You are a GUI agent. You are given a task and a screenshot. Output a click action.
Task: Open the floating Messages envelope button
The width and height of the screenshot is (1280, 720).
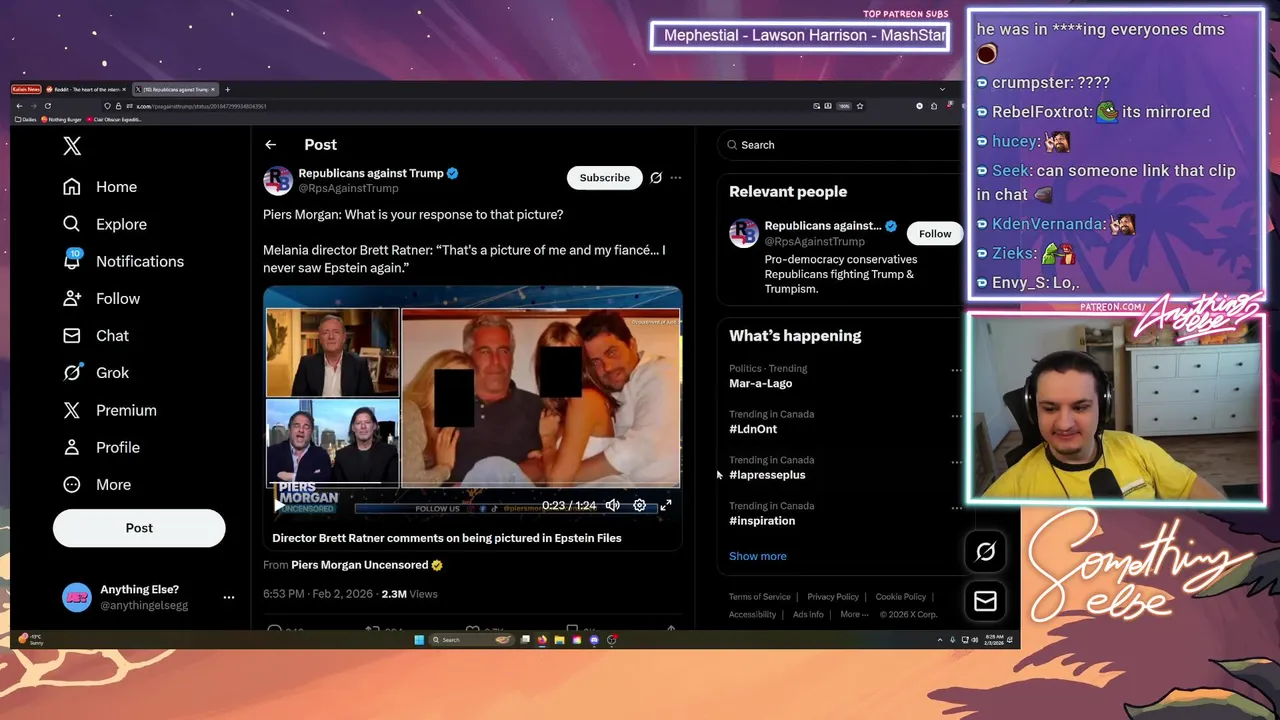[985, 600]
